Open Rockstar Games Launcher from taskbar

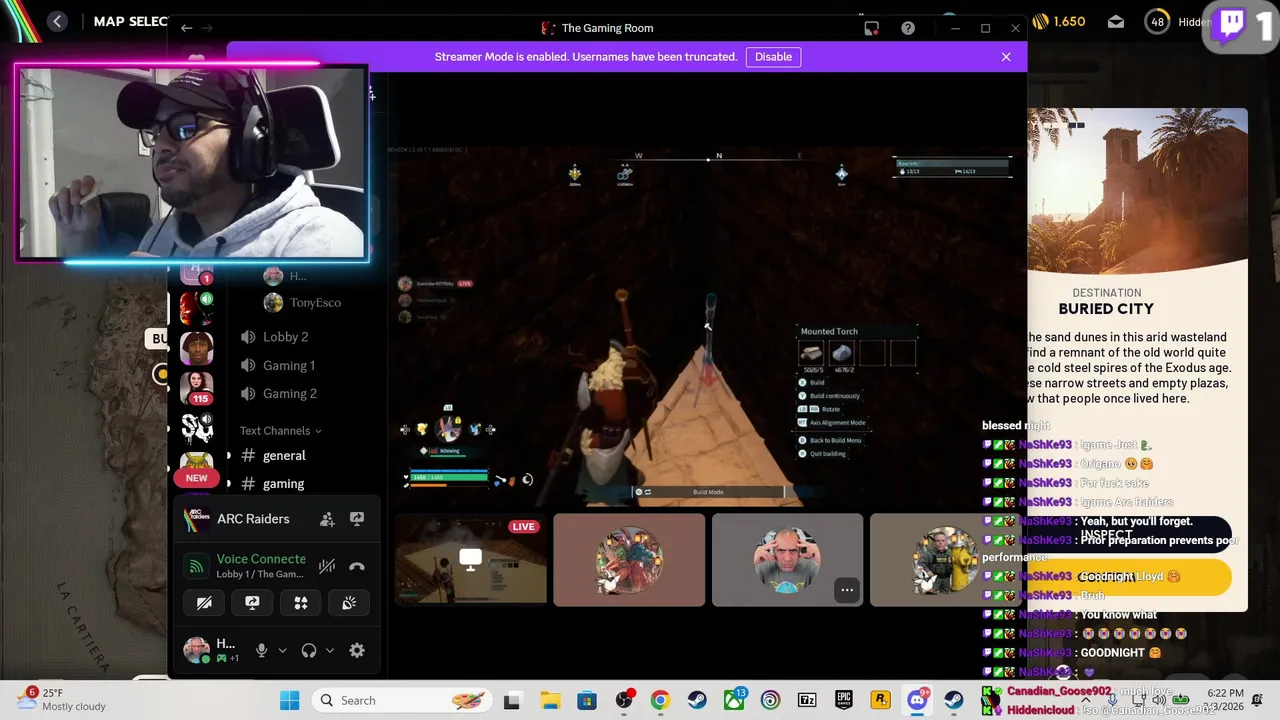point(881,700)
